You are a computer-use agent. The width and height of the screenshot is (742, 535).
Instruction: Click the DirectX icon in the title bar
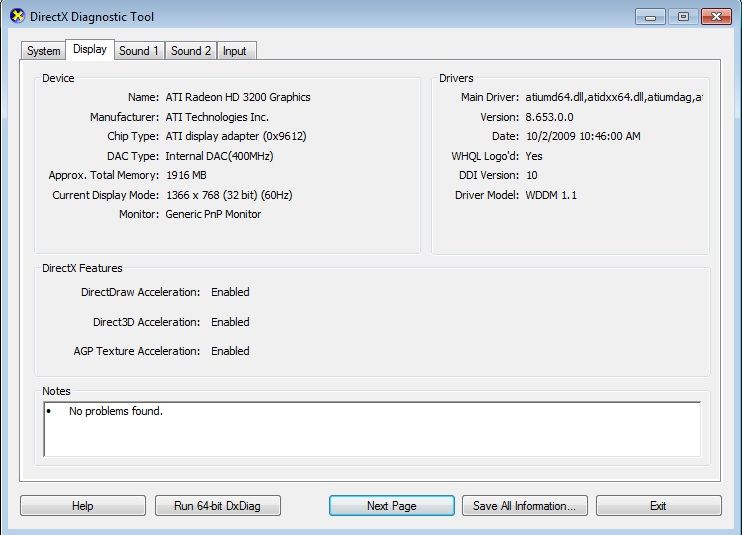[17, 16]
